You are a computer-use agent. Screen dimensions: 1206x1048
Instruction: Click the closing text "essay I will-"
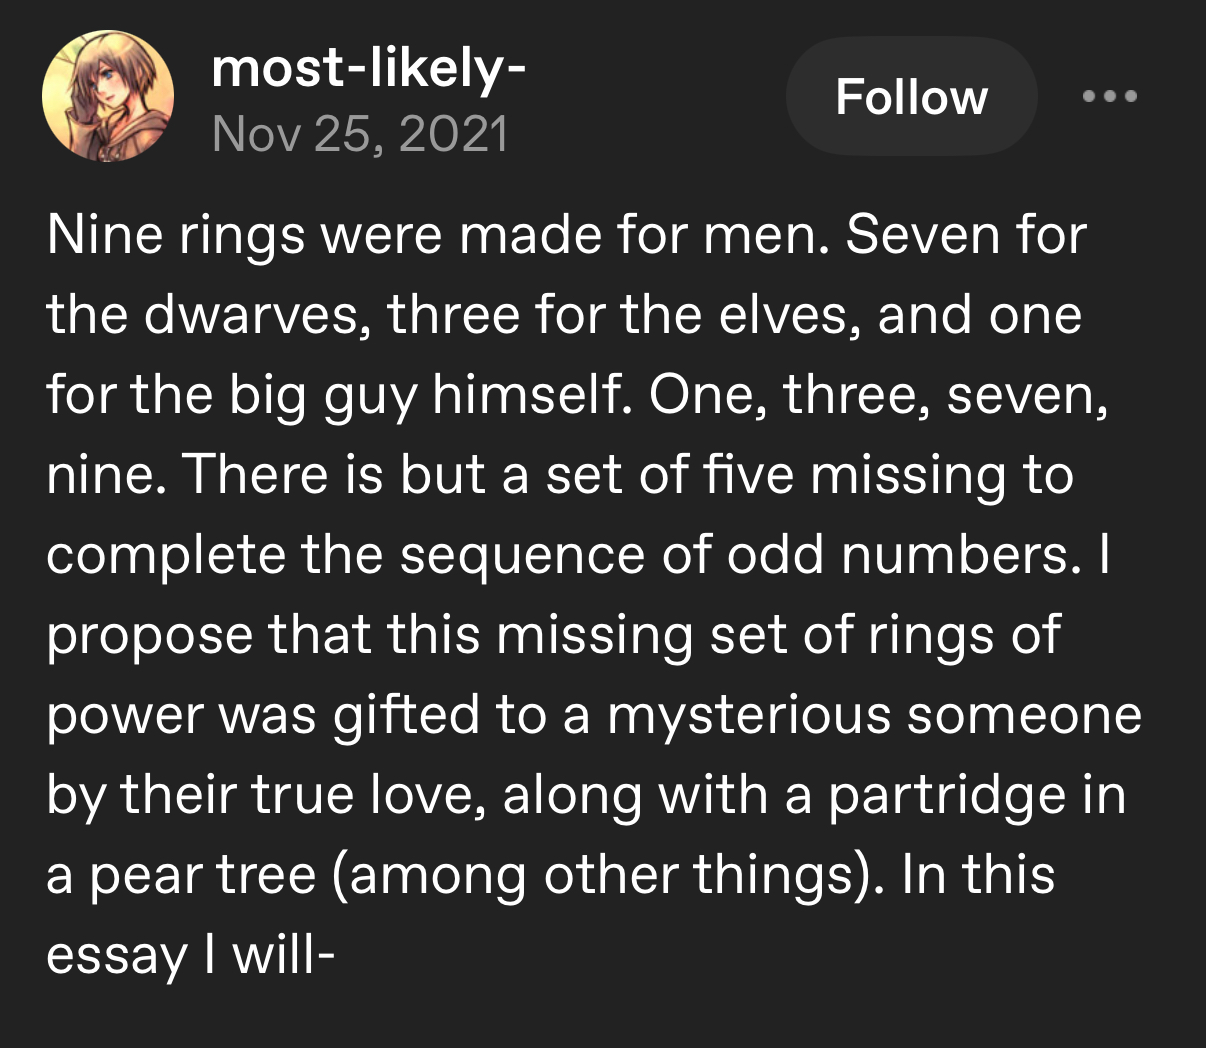pyautogui.click(x=190, y=956)
